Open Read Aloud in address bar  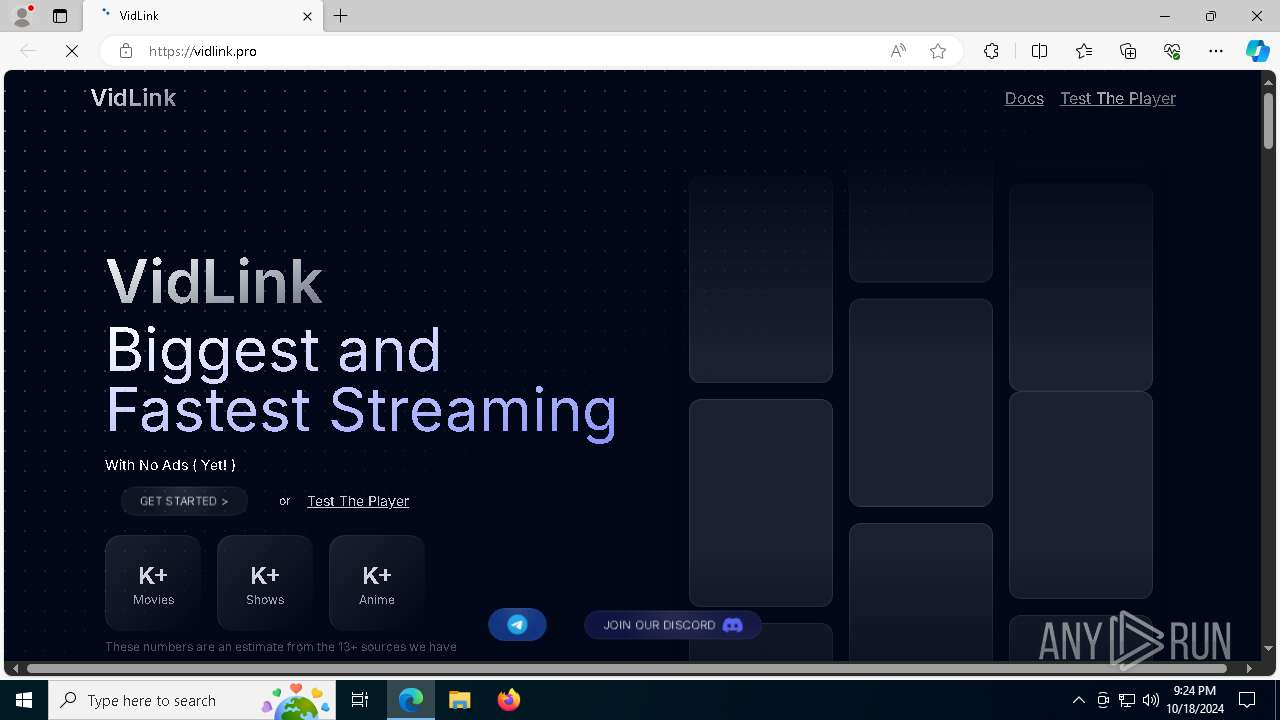point(898,51)
